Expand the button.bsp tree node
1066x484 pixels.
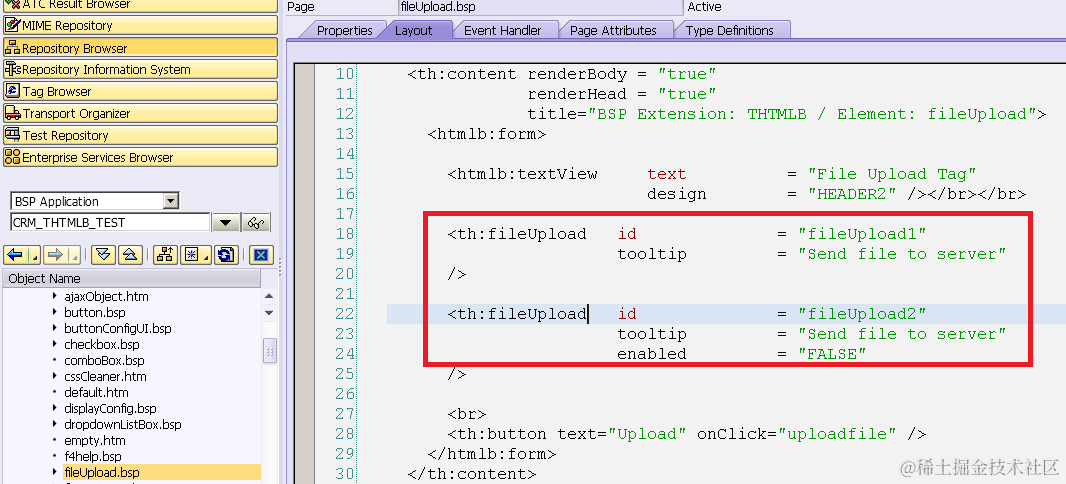click(x=55, y=313)
